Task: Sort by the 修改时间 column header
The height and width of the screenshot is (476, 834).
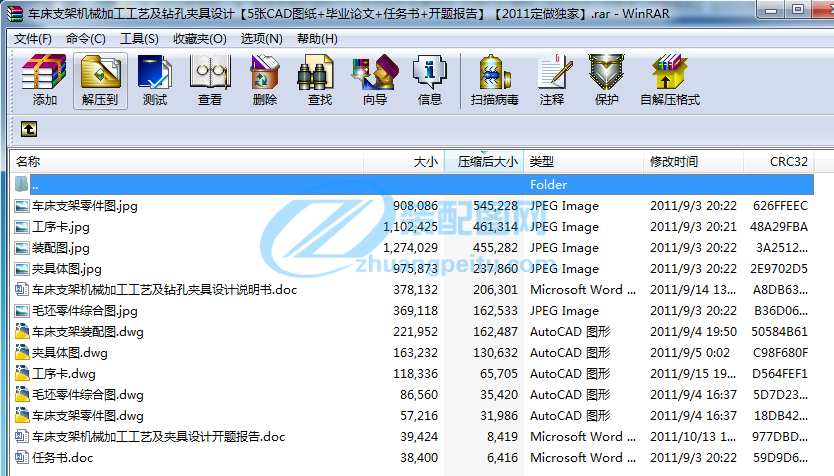Action: [693, 162]
